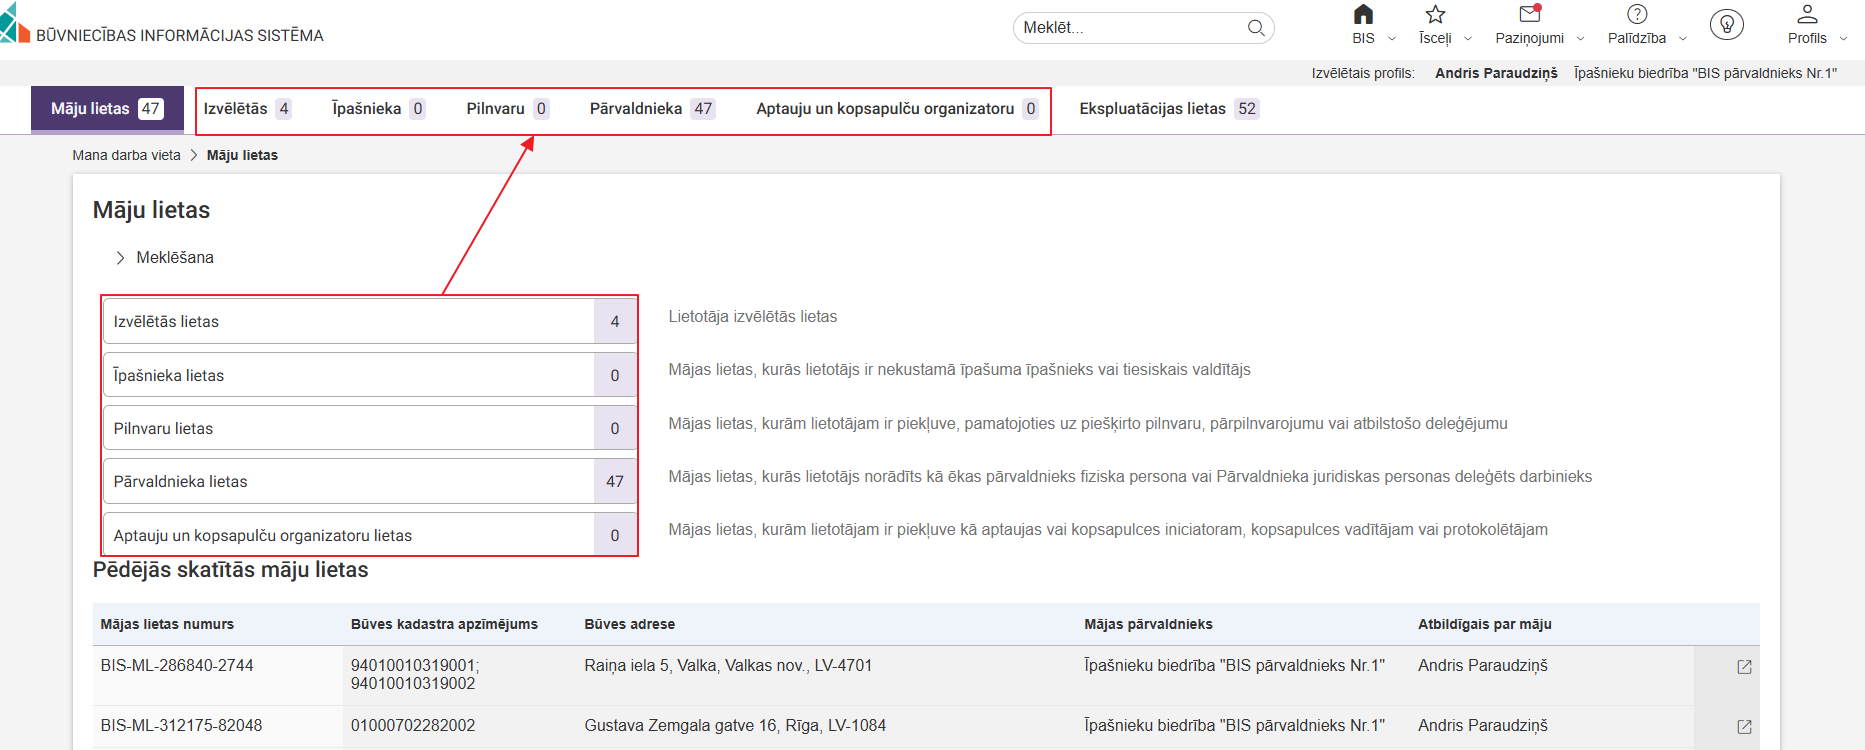Open Gustava Zemgala gatve 16 row link icon
Image resolution: width=1865 pixels, height=750 pixels.
point(1744,727)
